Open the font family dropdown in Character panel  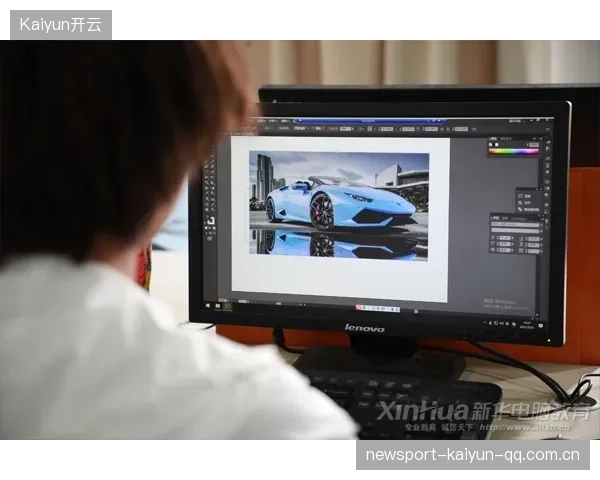click(516, 224)
